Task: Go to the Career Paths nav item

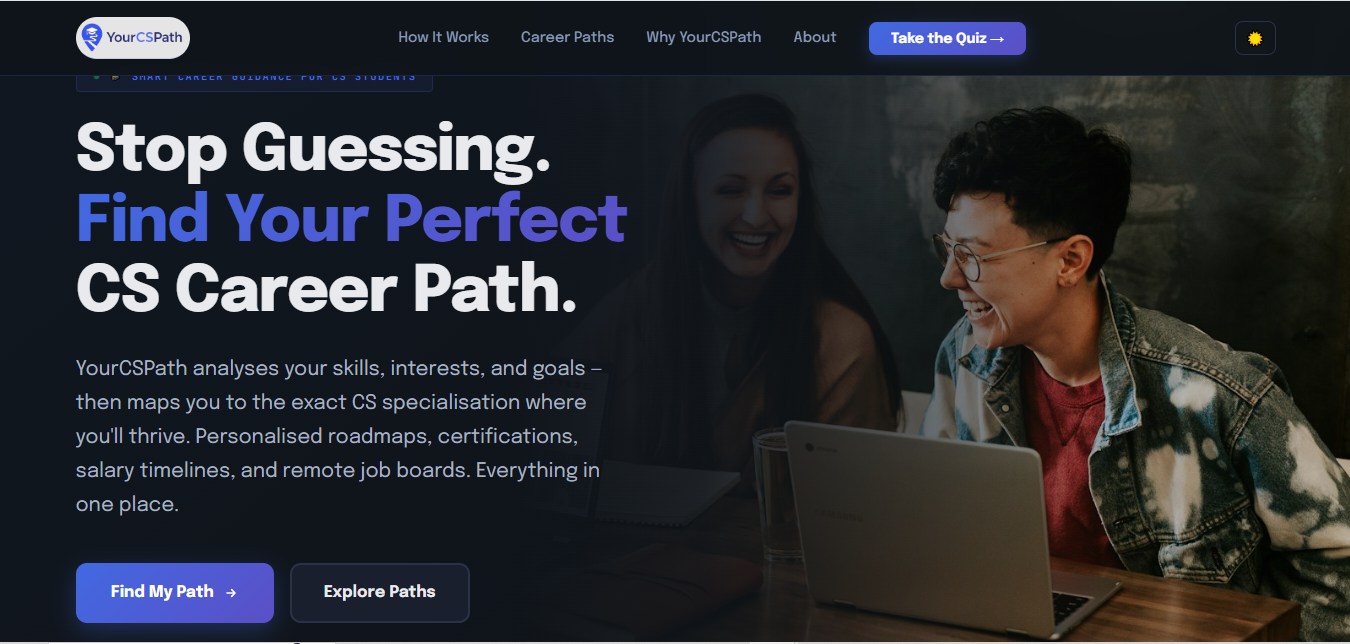Action: point(567,37)
